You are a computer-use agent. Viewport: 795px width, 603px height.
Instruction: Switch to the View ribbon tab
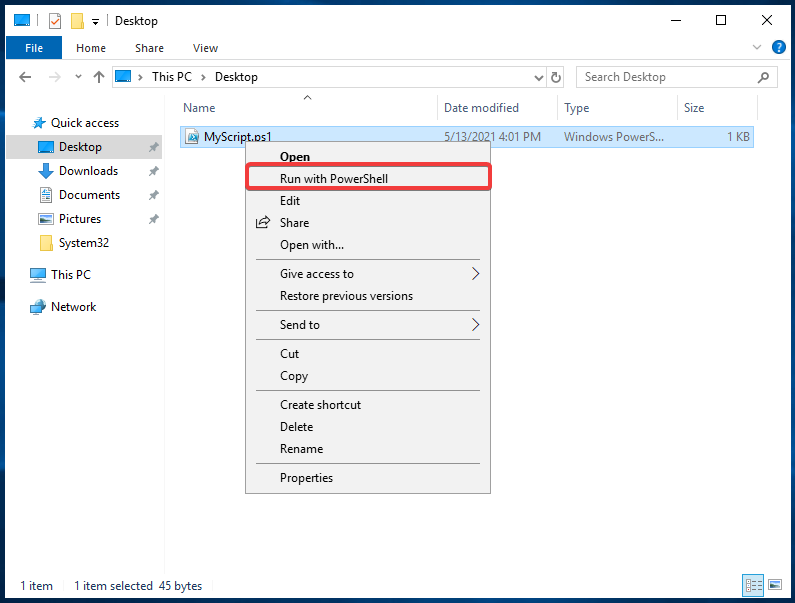point(205,48)
